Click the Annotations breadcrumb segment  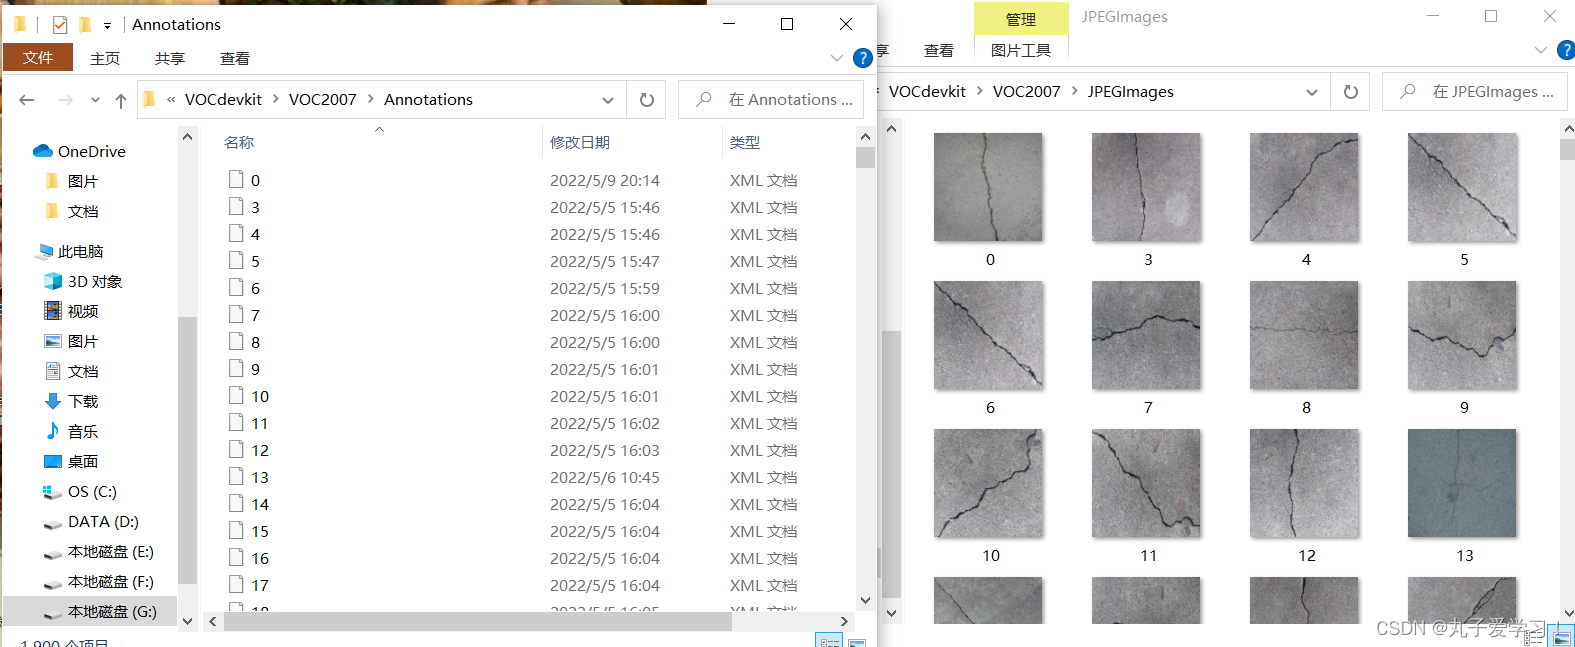coord(428,100)
